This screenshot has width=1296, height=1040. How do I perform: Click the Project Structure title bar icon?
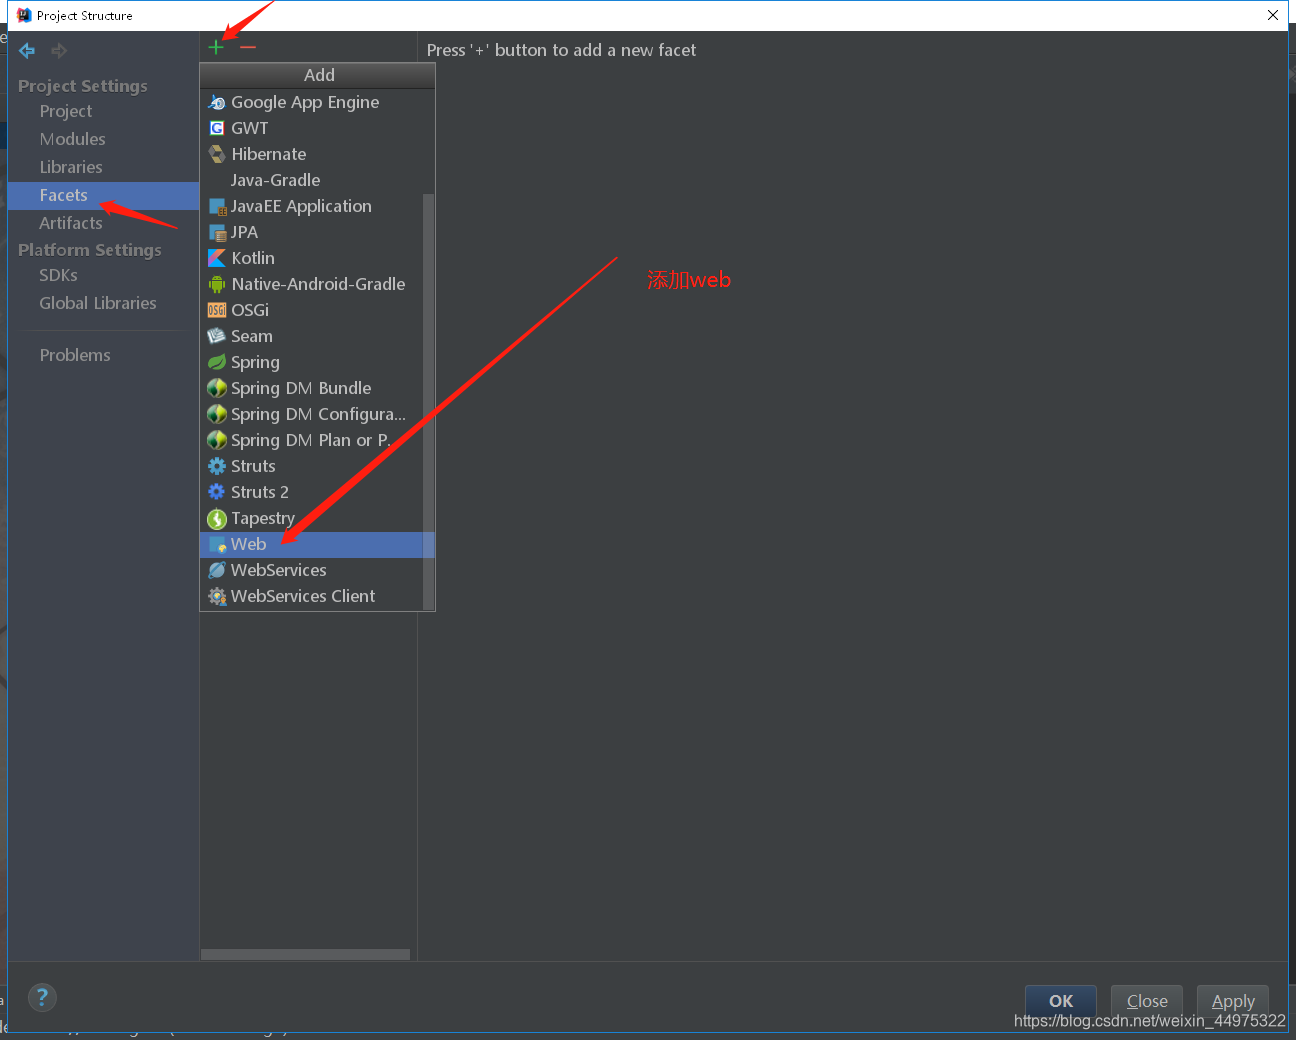[24, 15]
